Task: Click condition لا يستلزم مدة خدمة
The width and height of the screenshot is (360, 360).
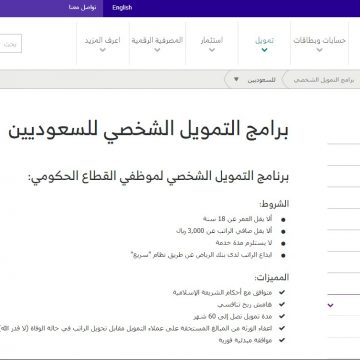Action: click(x=244, y=243)
